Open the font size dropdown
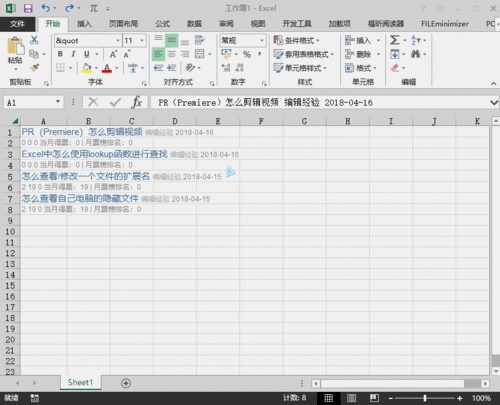500x405 pixels. point(142,41)
